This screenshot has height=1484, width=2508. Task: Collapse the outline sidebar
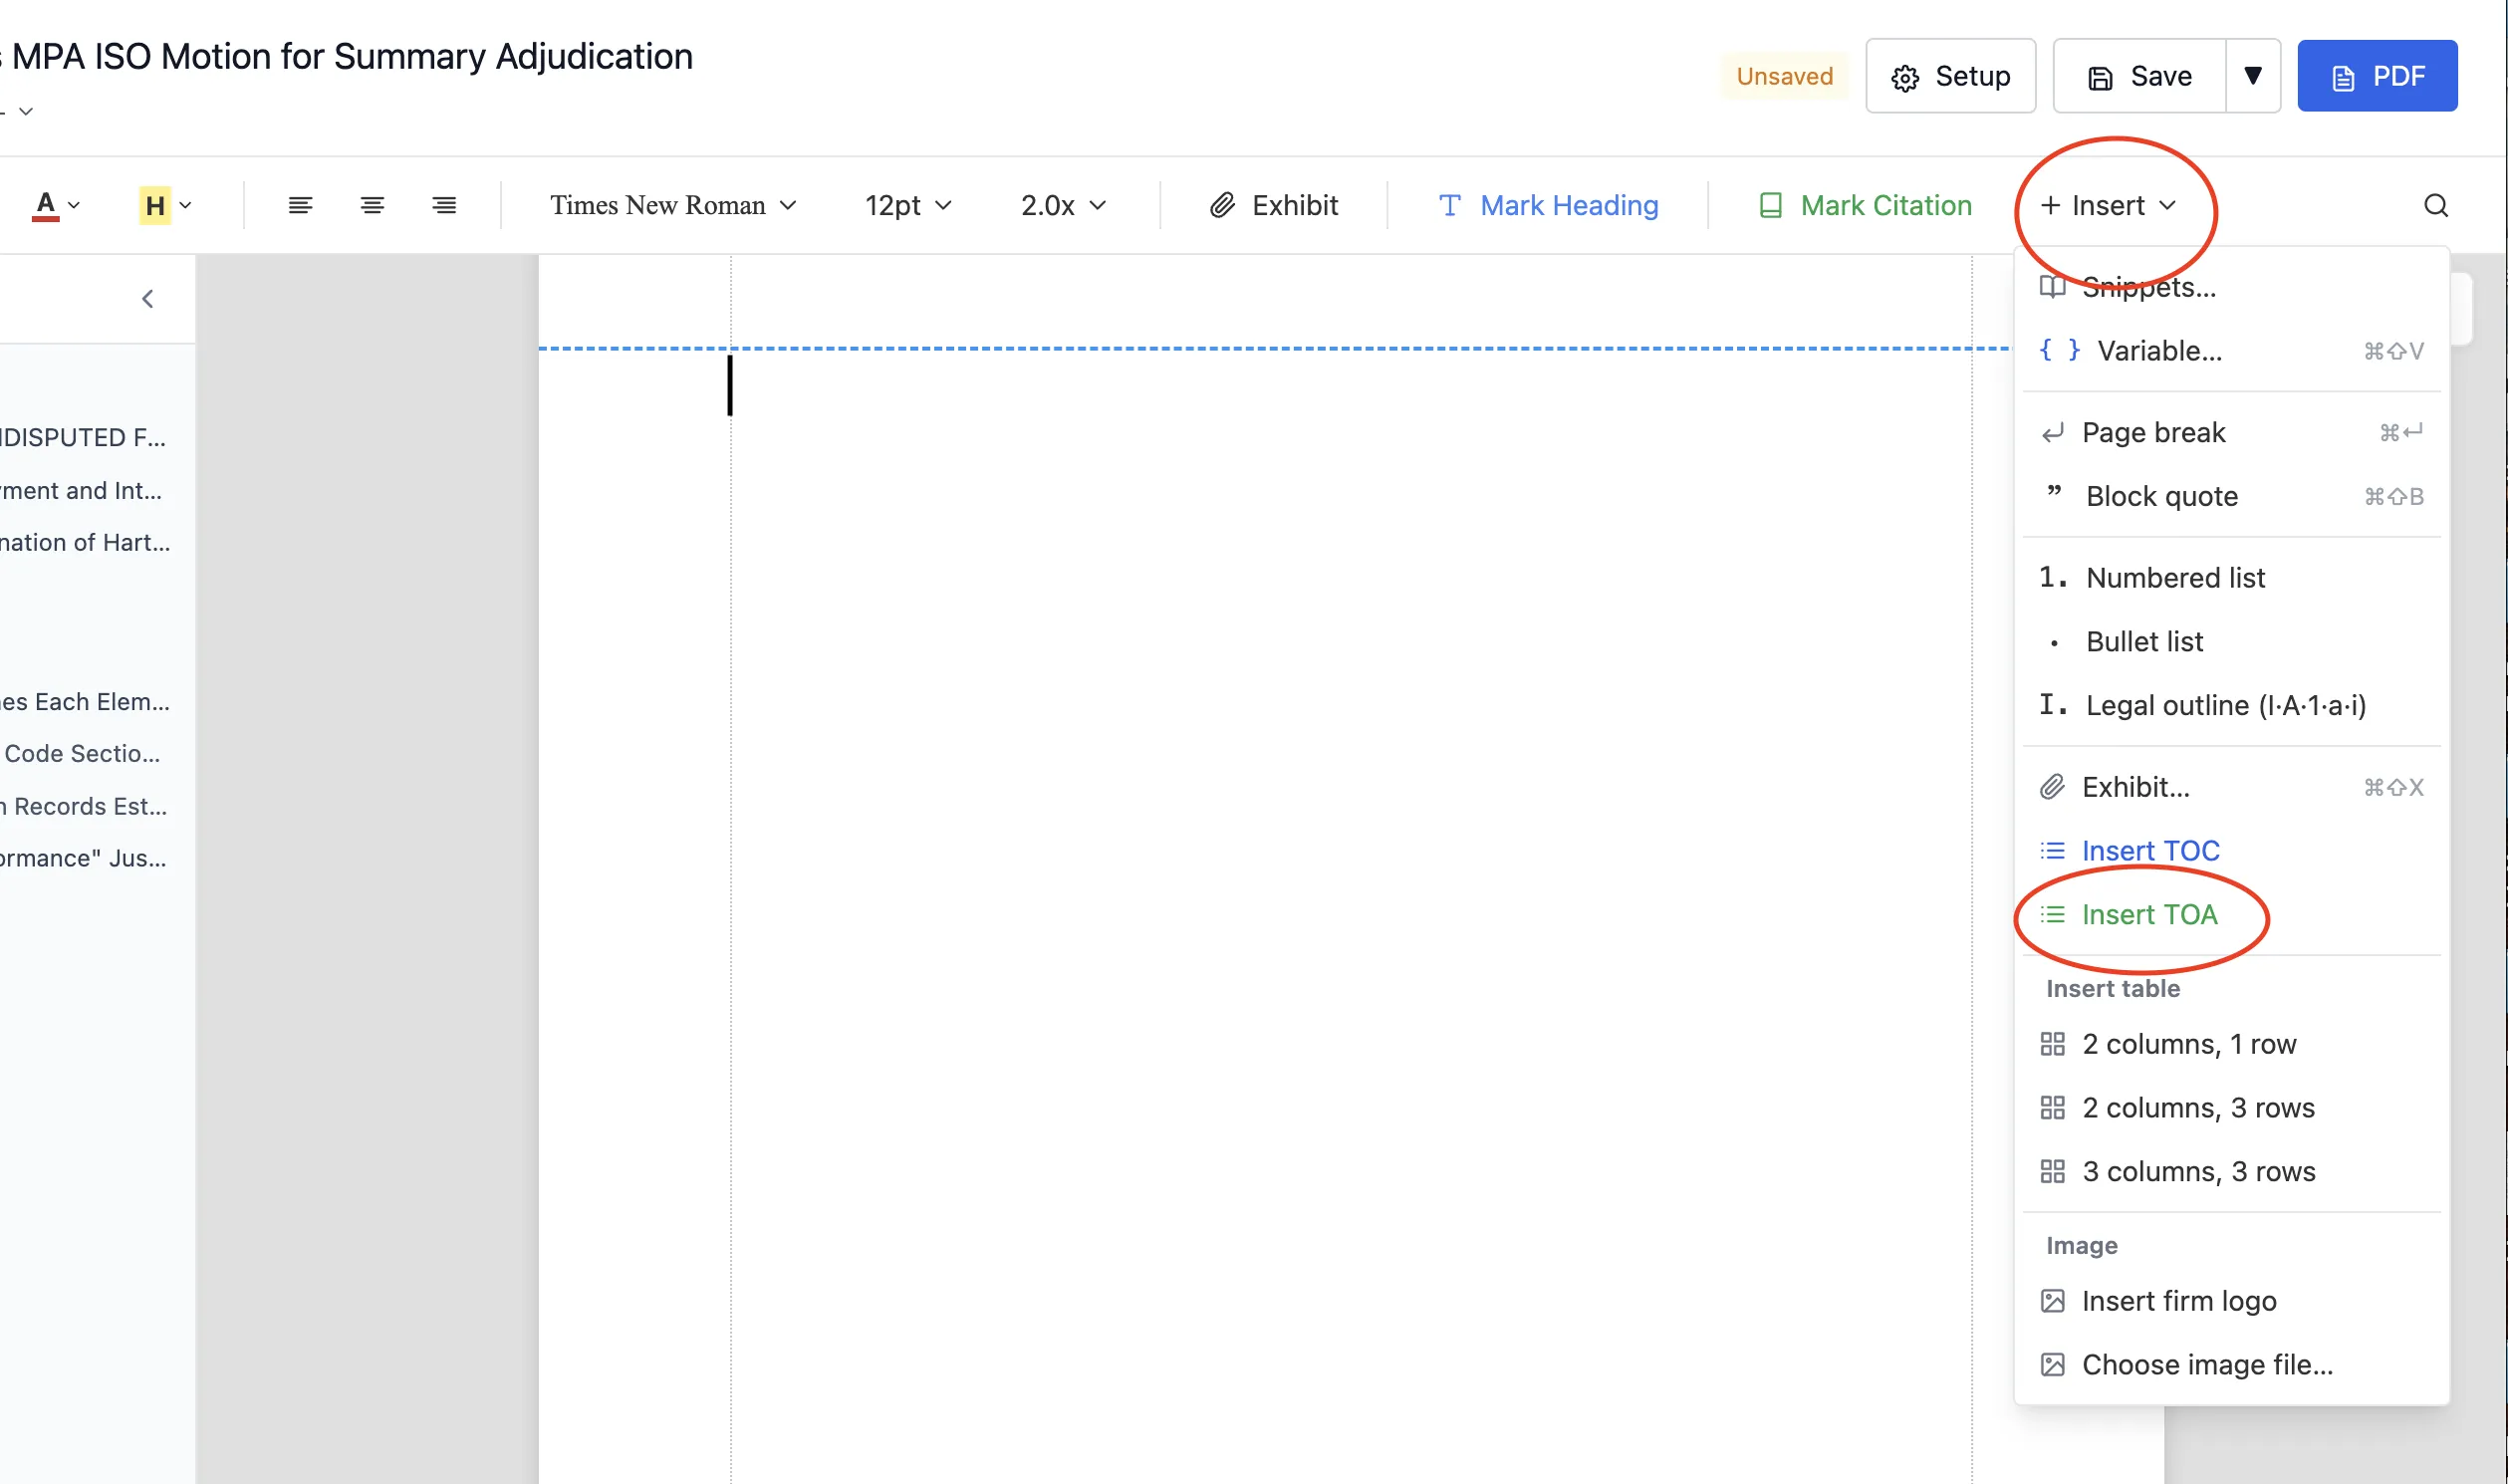tap(148, 299)
